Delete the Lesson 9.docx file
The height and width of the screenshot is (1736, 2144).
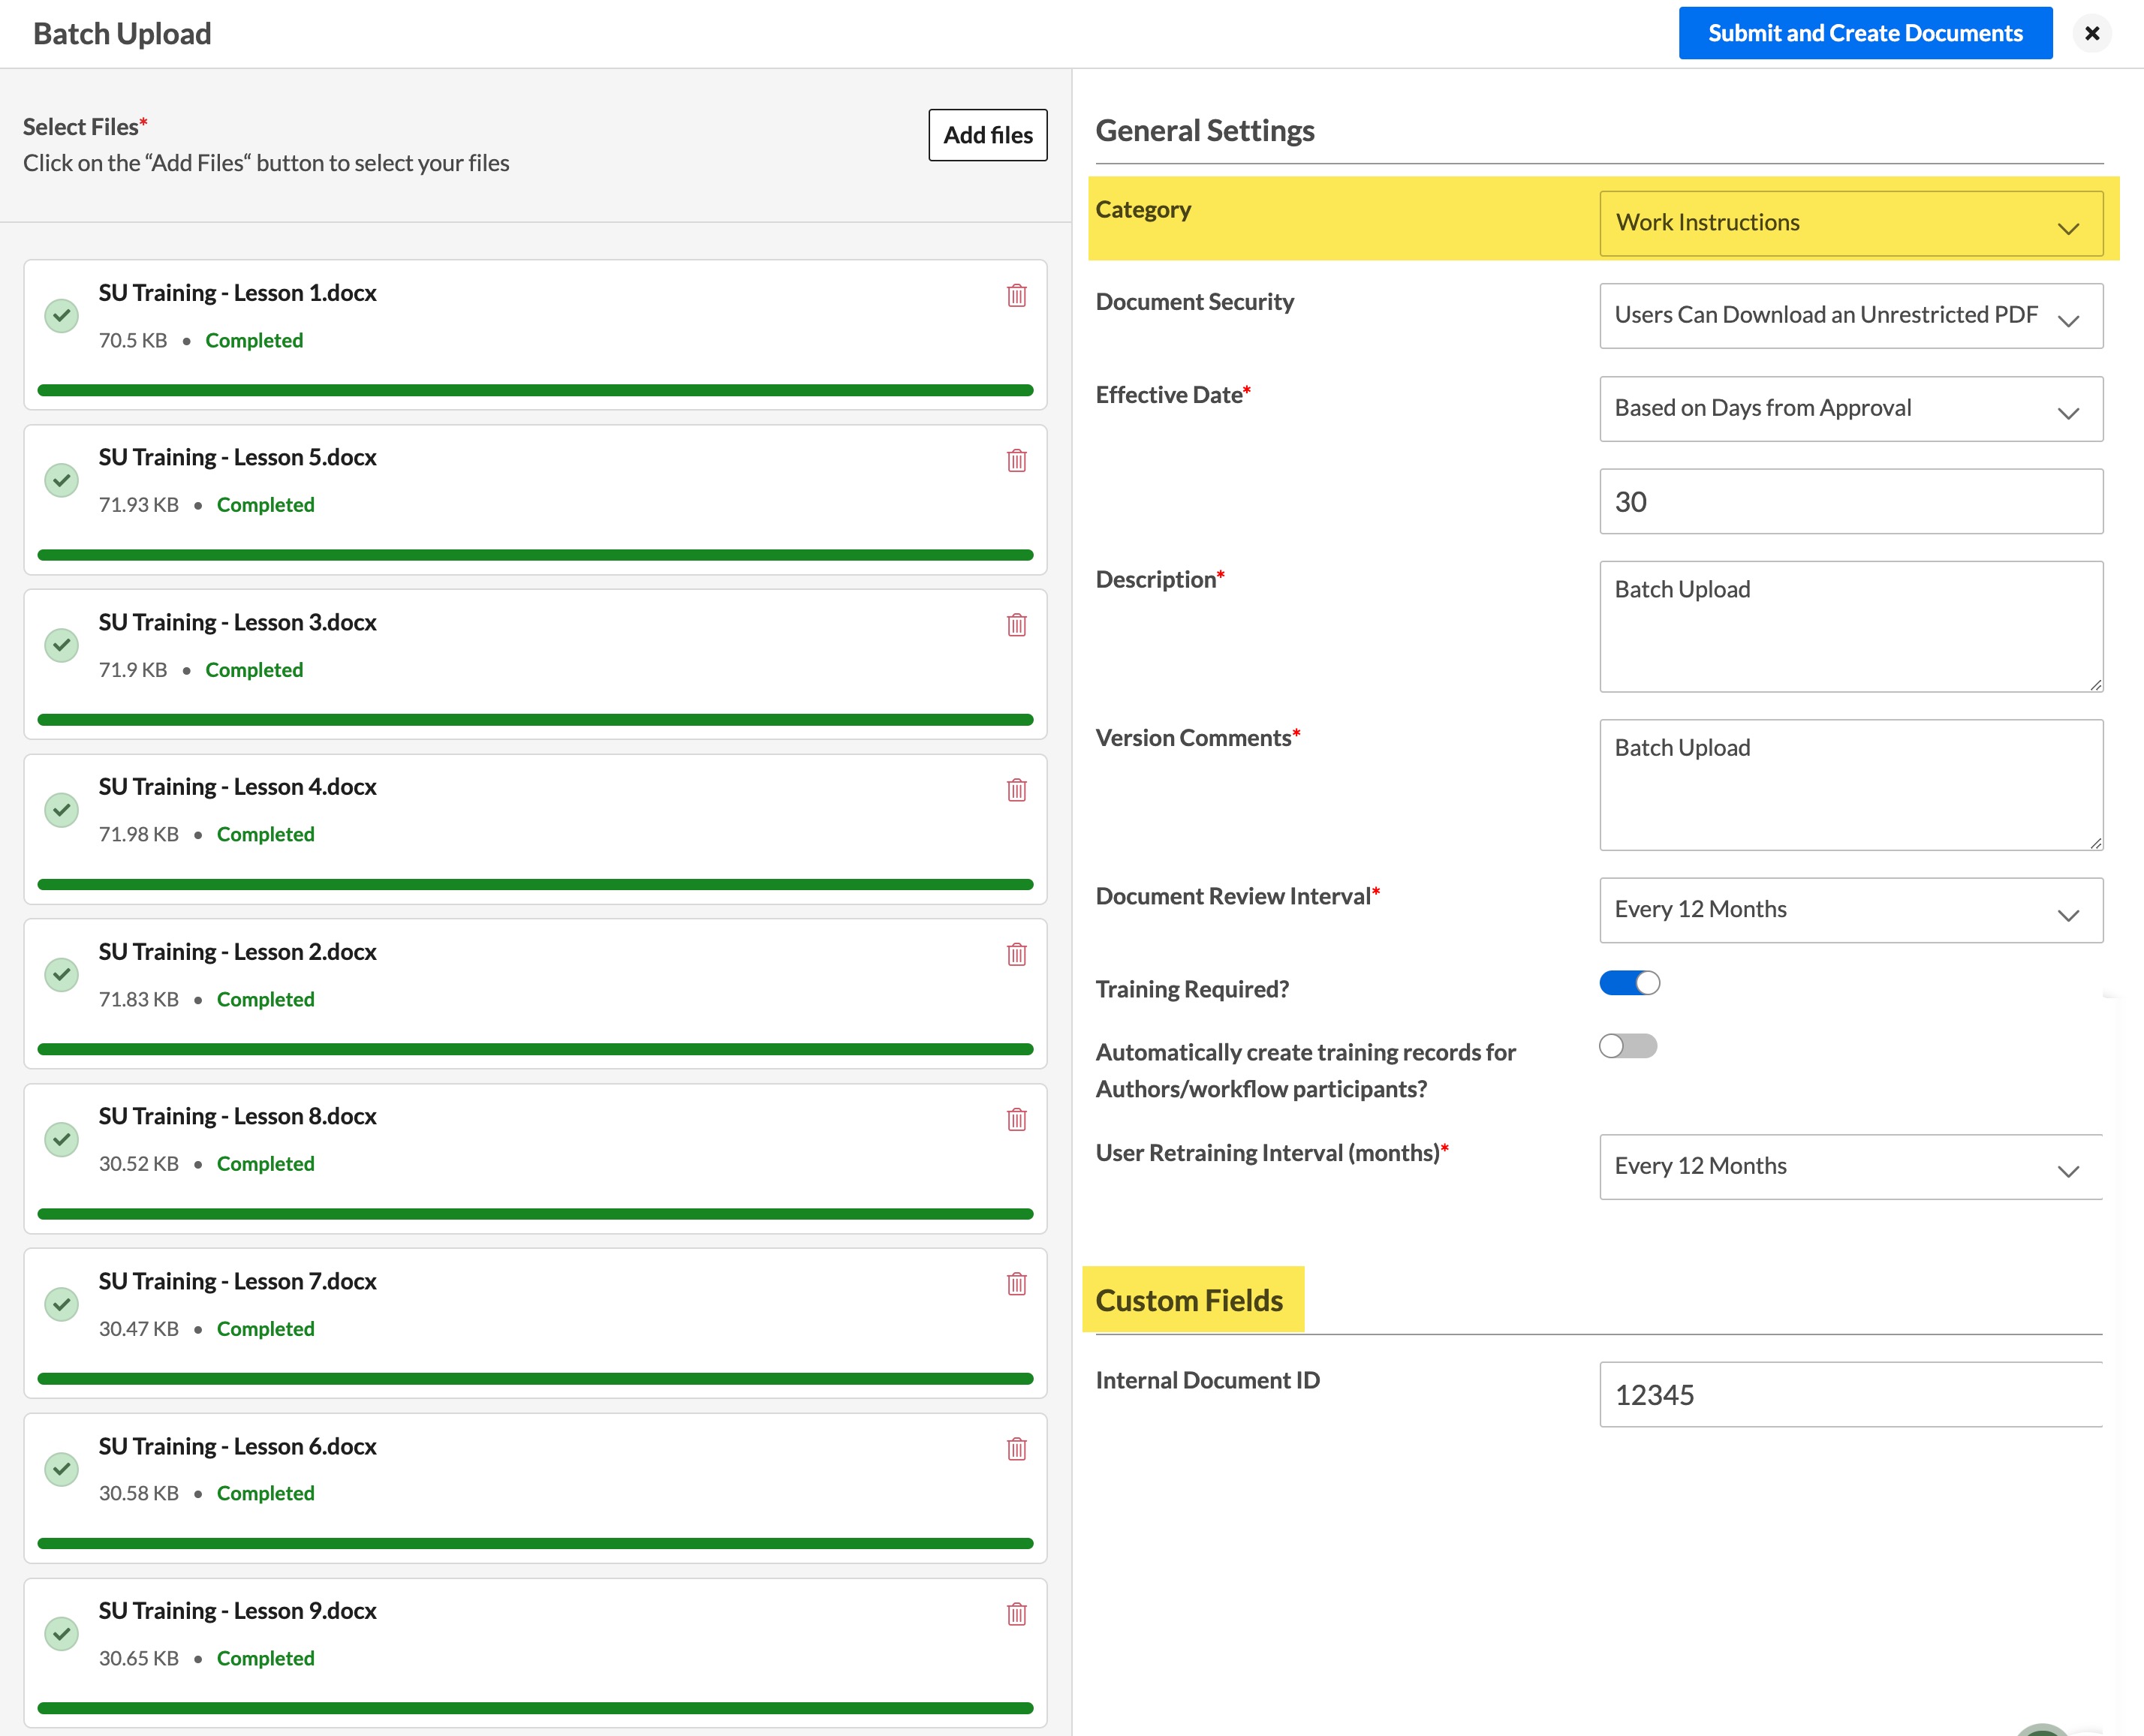click(1016, 1613)
